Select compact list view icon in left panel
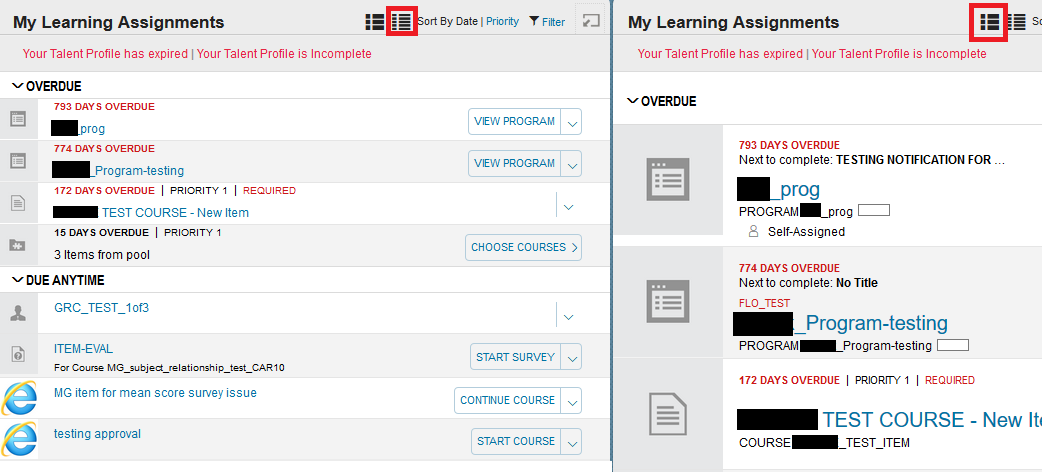1042x472 pixels. coord(401,21)
